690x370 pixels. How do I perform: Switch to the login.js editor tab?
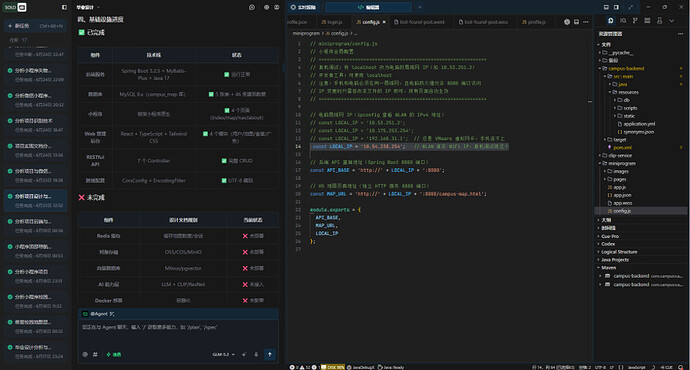[x=332, y=22]
